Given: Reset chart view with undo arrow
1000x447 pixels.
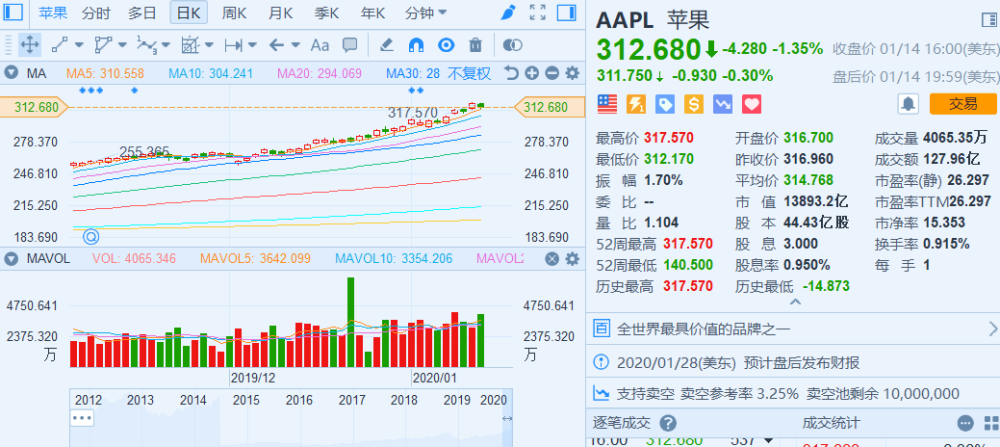Looking at the screenshot, I should 511,73.
